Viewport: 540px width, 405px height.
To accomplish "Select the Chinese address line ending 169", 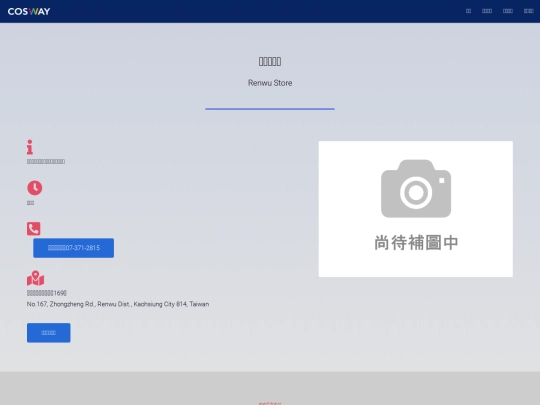I will point(47,293).
